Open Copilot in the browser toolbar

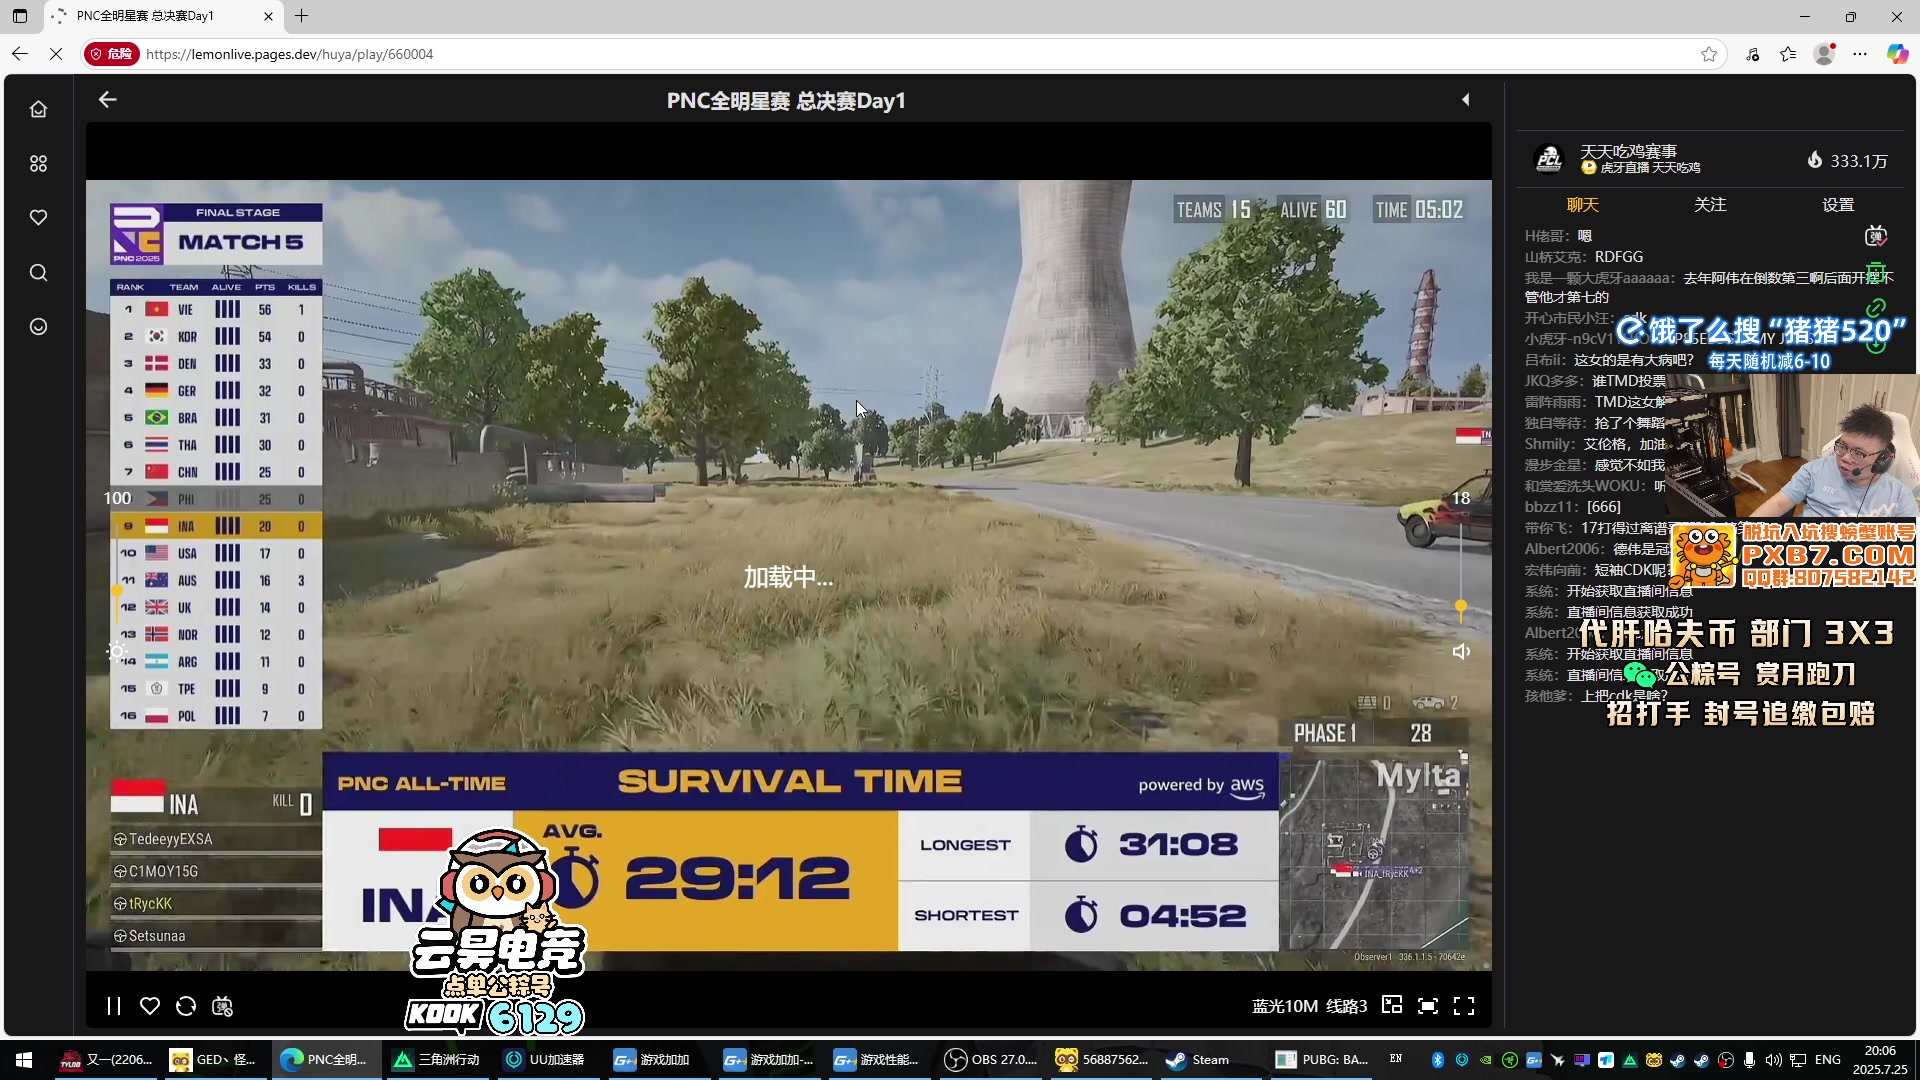[x=1897, y=54]
